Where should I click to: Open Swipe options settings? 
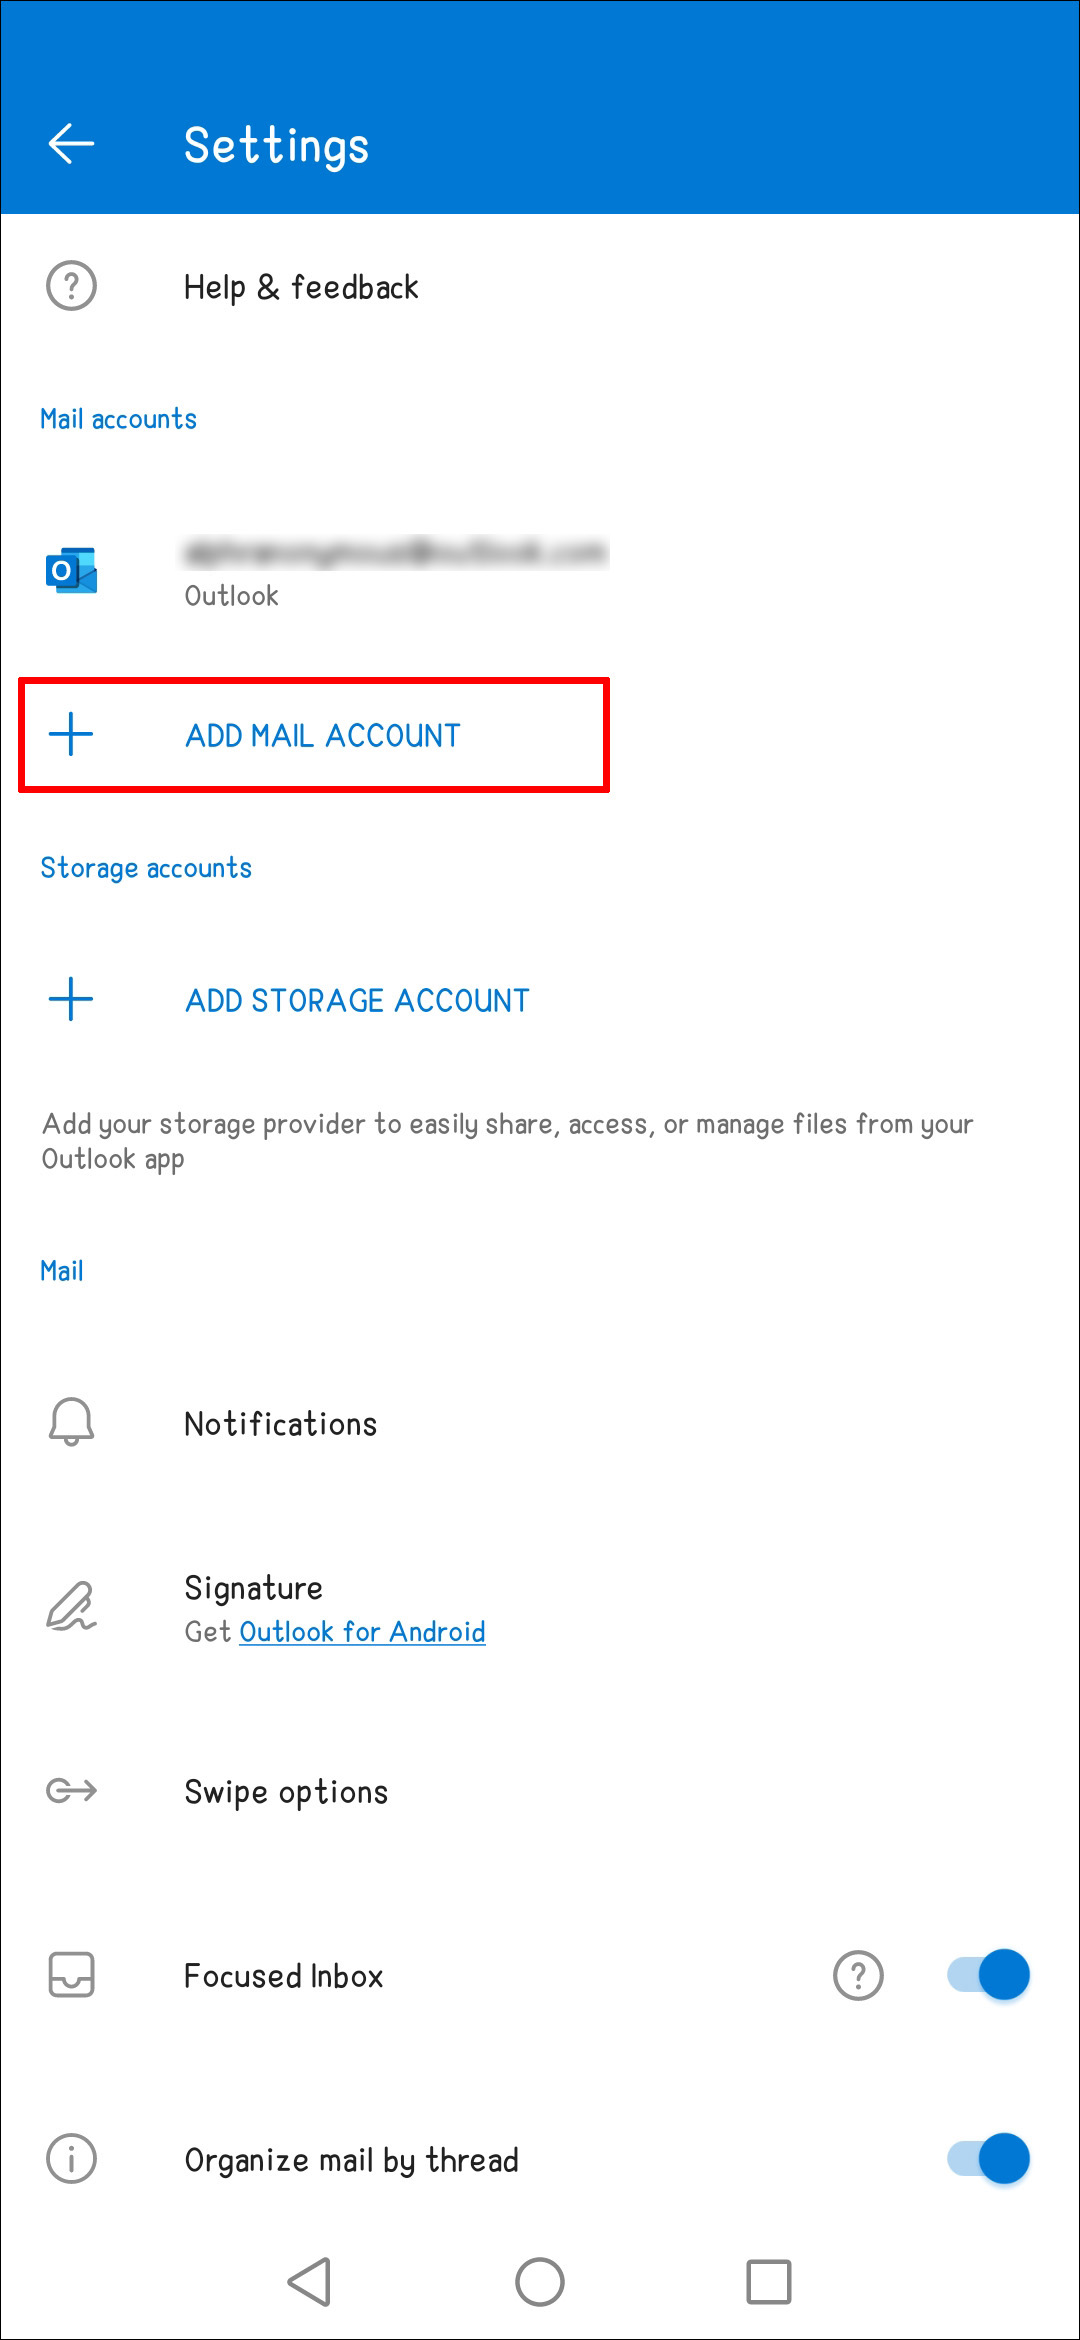point(286,1792)
